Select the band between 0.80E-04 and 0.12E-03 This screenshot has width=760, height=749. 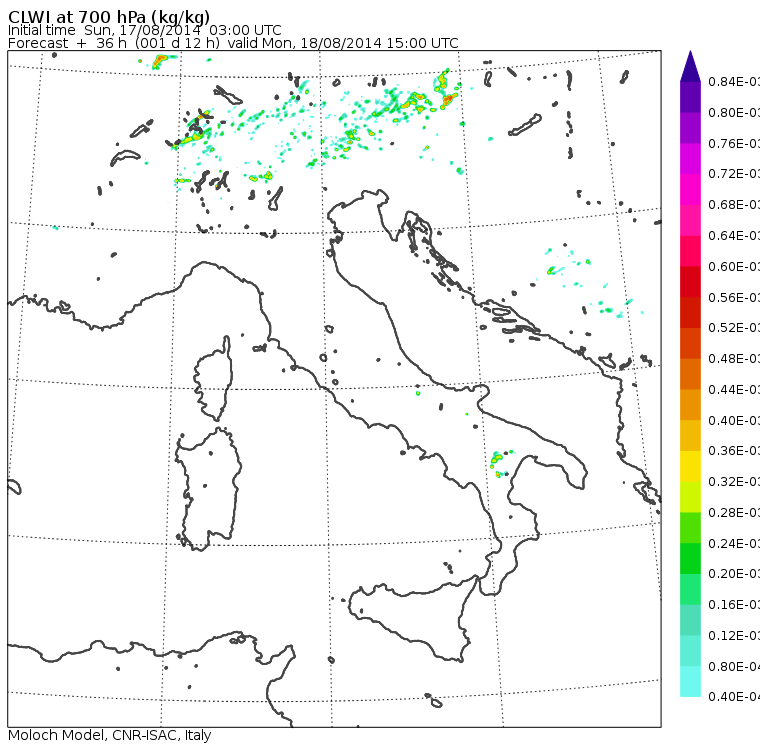(x=690, y=651)
